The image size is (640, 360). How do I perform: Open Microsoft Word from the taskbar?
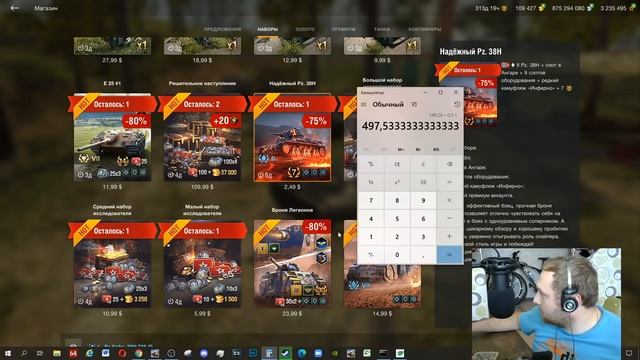(x=105, y=353)
